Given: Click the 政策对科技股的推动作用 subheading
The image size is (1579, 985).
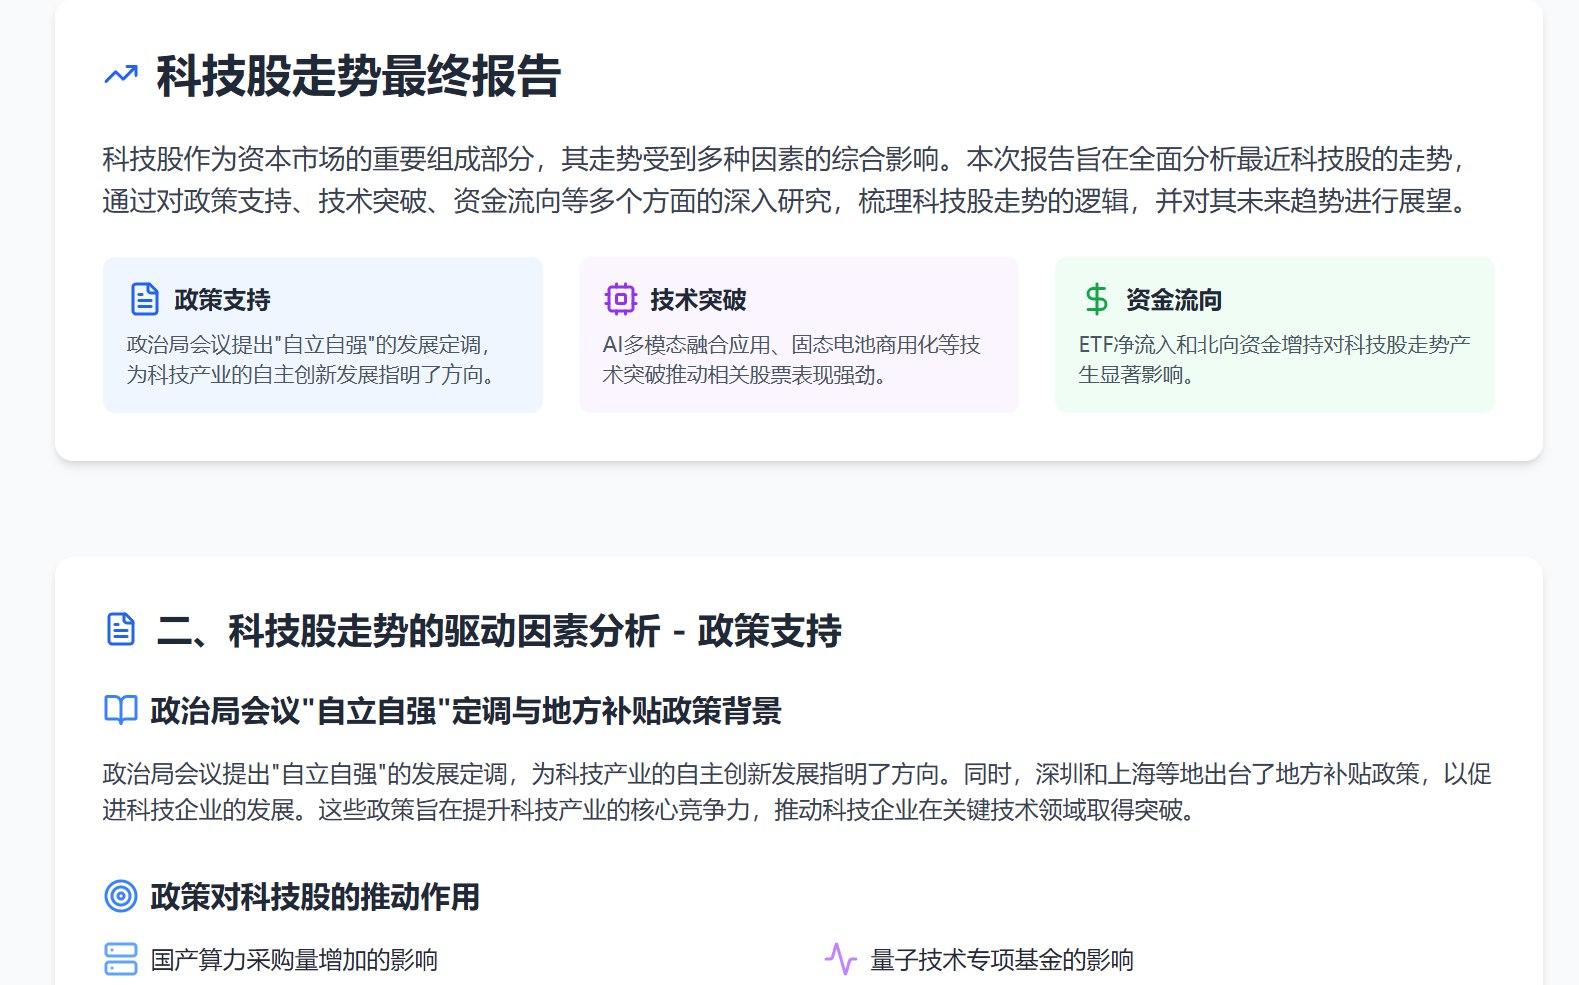Looking at the screenshot, I should 314,897.
